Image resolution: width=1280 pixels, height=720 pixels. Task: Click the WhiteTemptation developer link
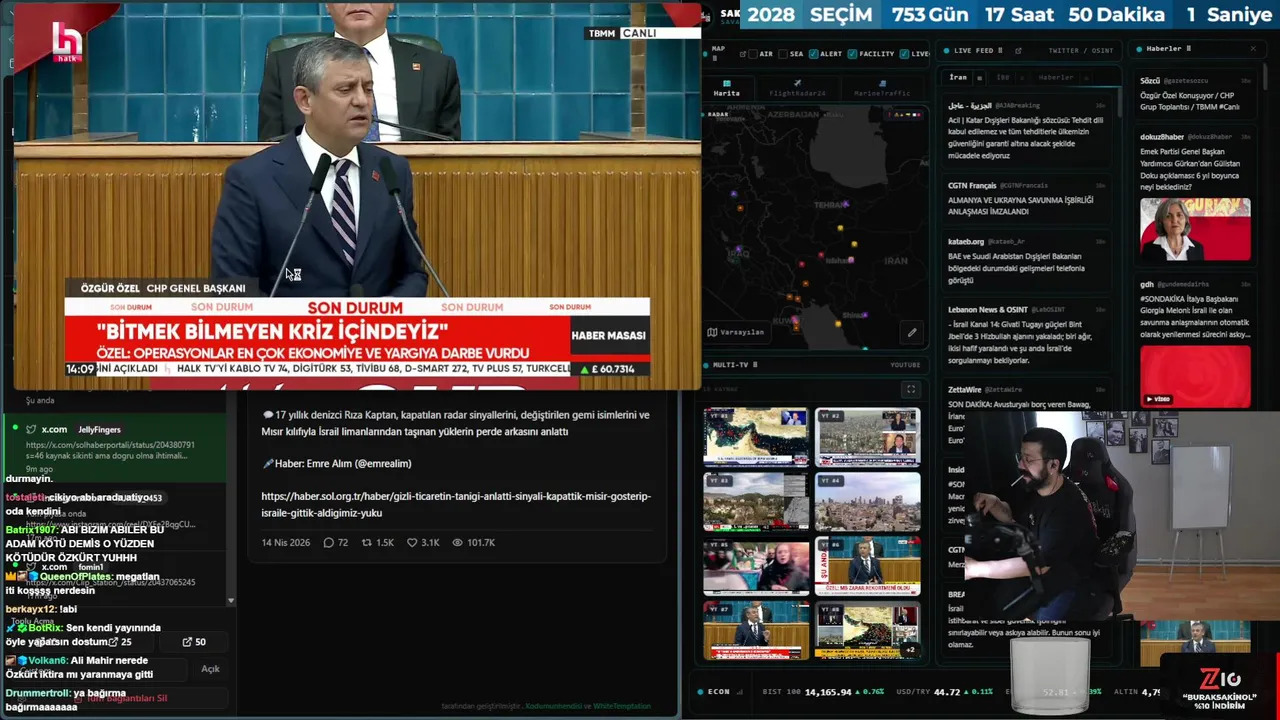[x=622, y=706]
